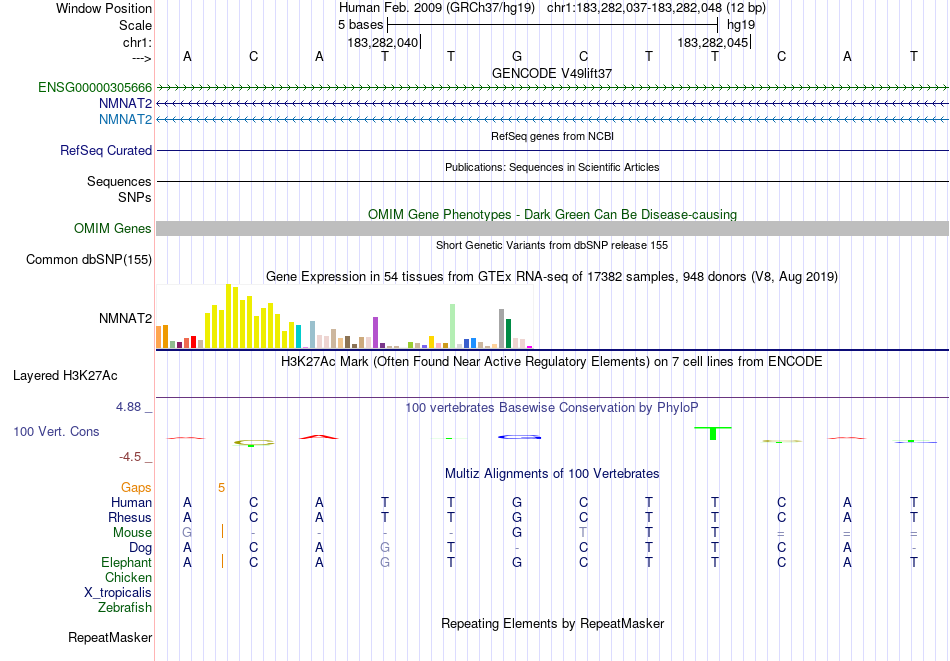Open the RefSeq genes from NCBI title
This screenshot has height=661, width=950.
tap(553, 136)
